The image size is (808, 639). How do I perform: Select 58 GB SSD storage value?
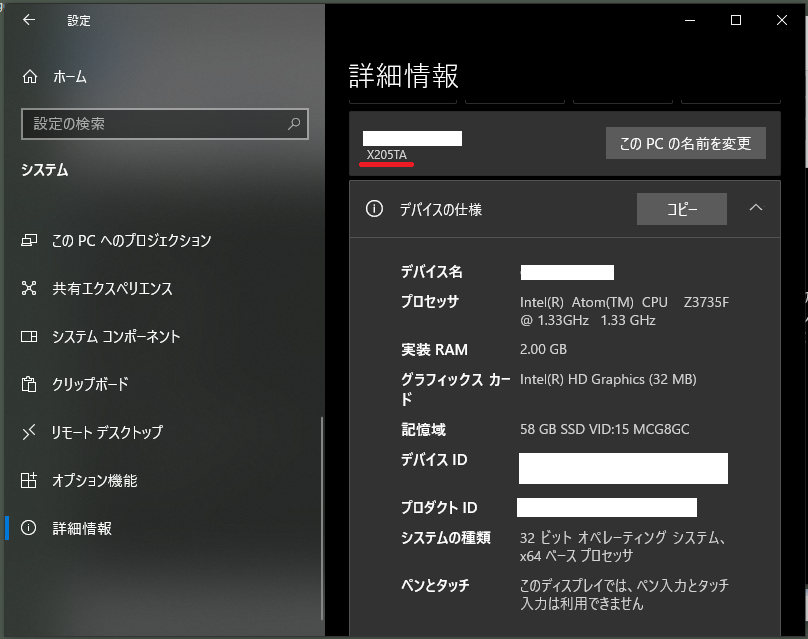[x=604, y=429]
